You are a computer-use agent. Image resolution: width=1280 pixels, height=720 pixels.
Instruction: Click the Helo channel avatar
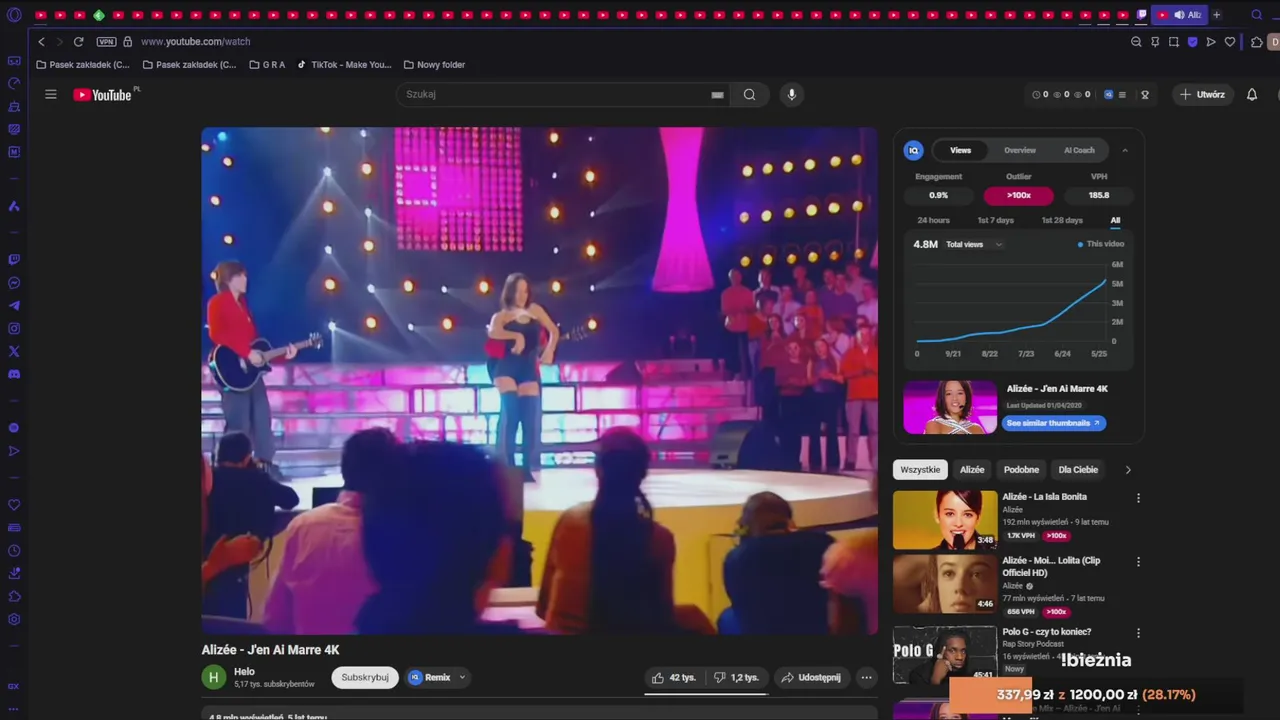(214, 677)
